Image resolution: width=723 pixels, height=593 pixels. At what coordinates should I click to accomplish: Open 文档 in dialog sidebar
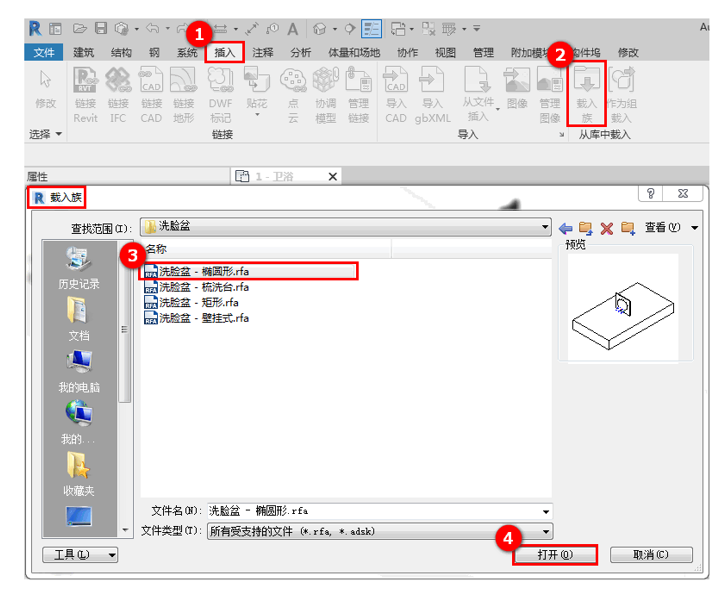(x=79, y=319)
